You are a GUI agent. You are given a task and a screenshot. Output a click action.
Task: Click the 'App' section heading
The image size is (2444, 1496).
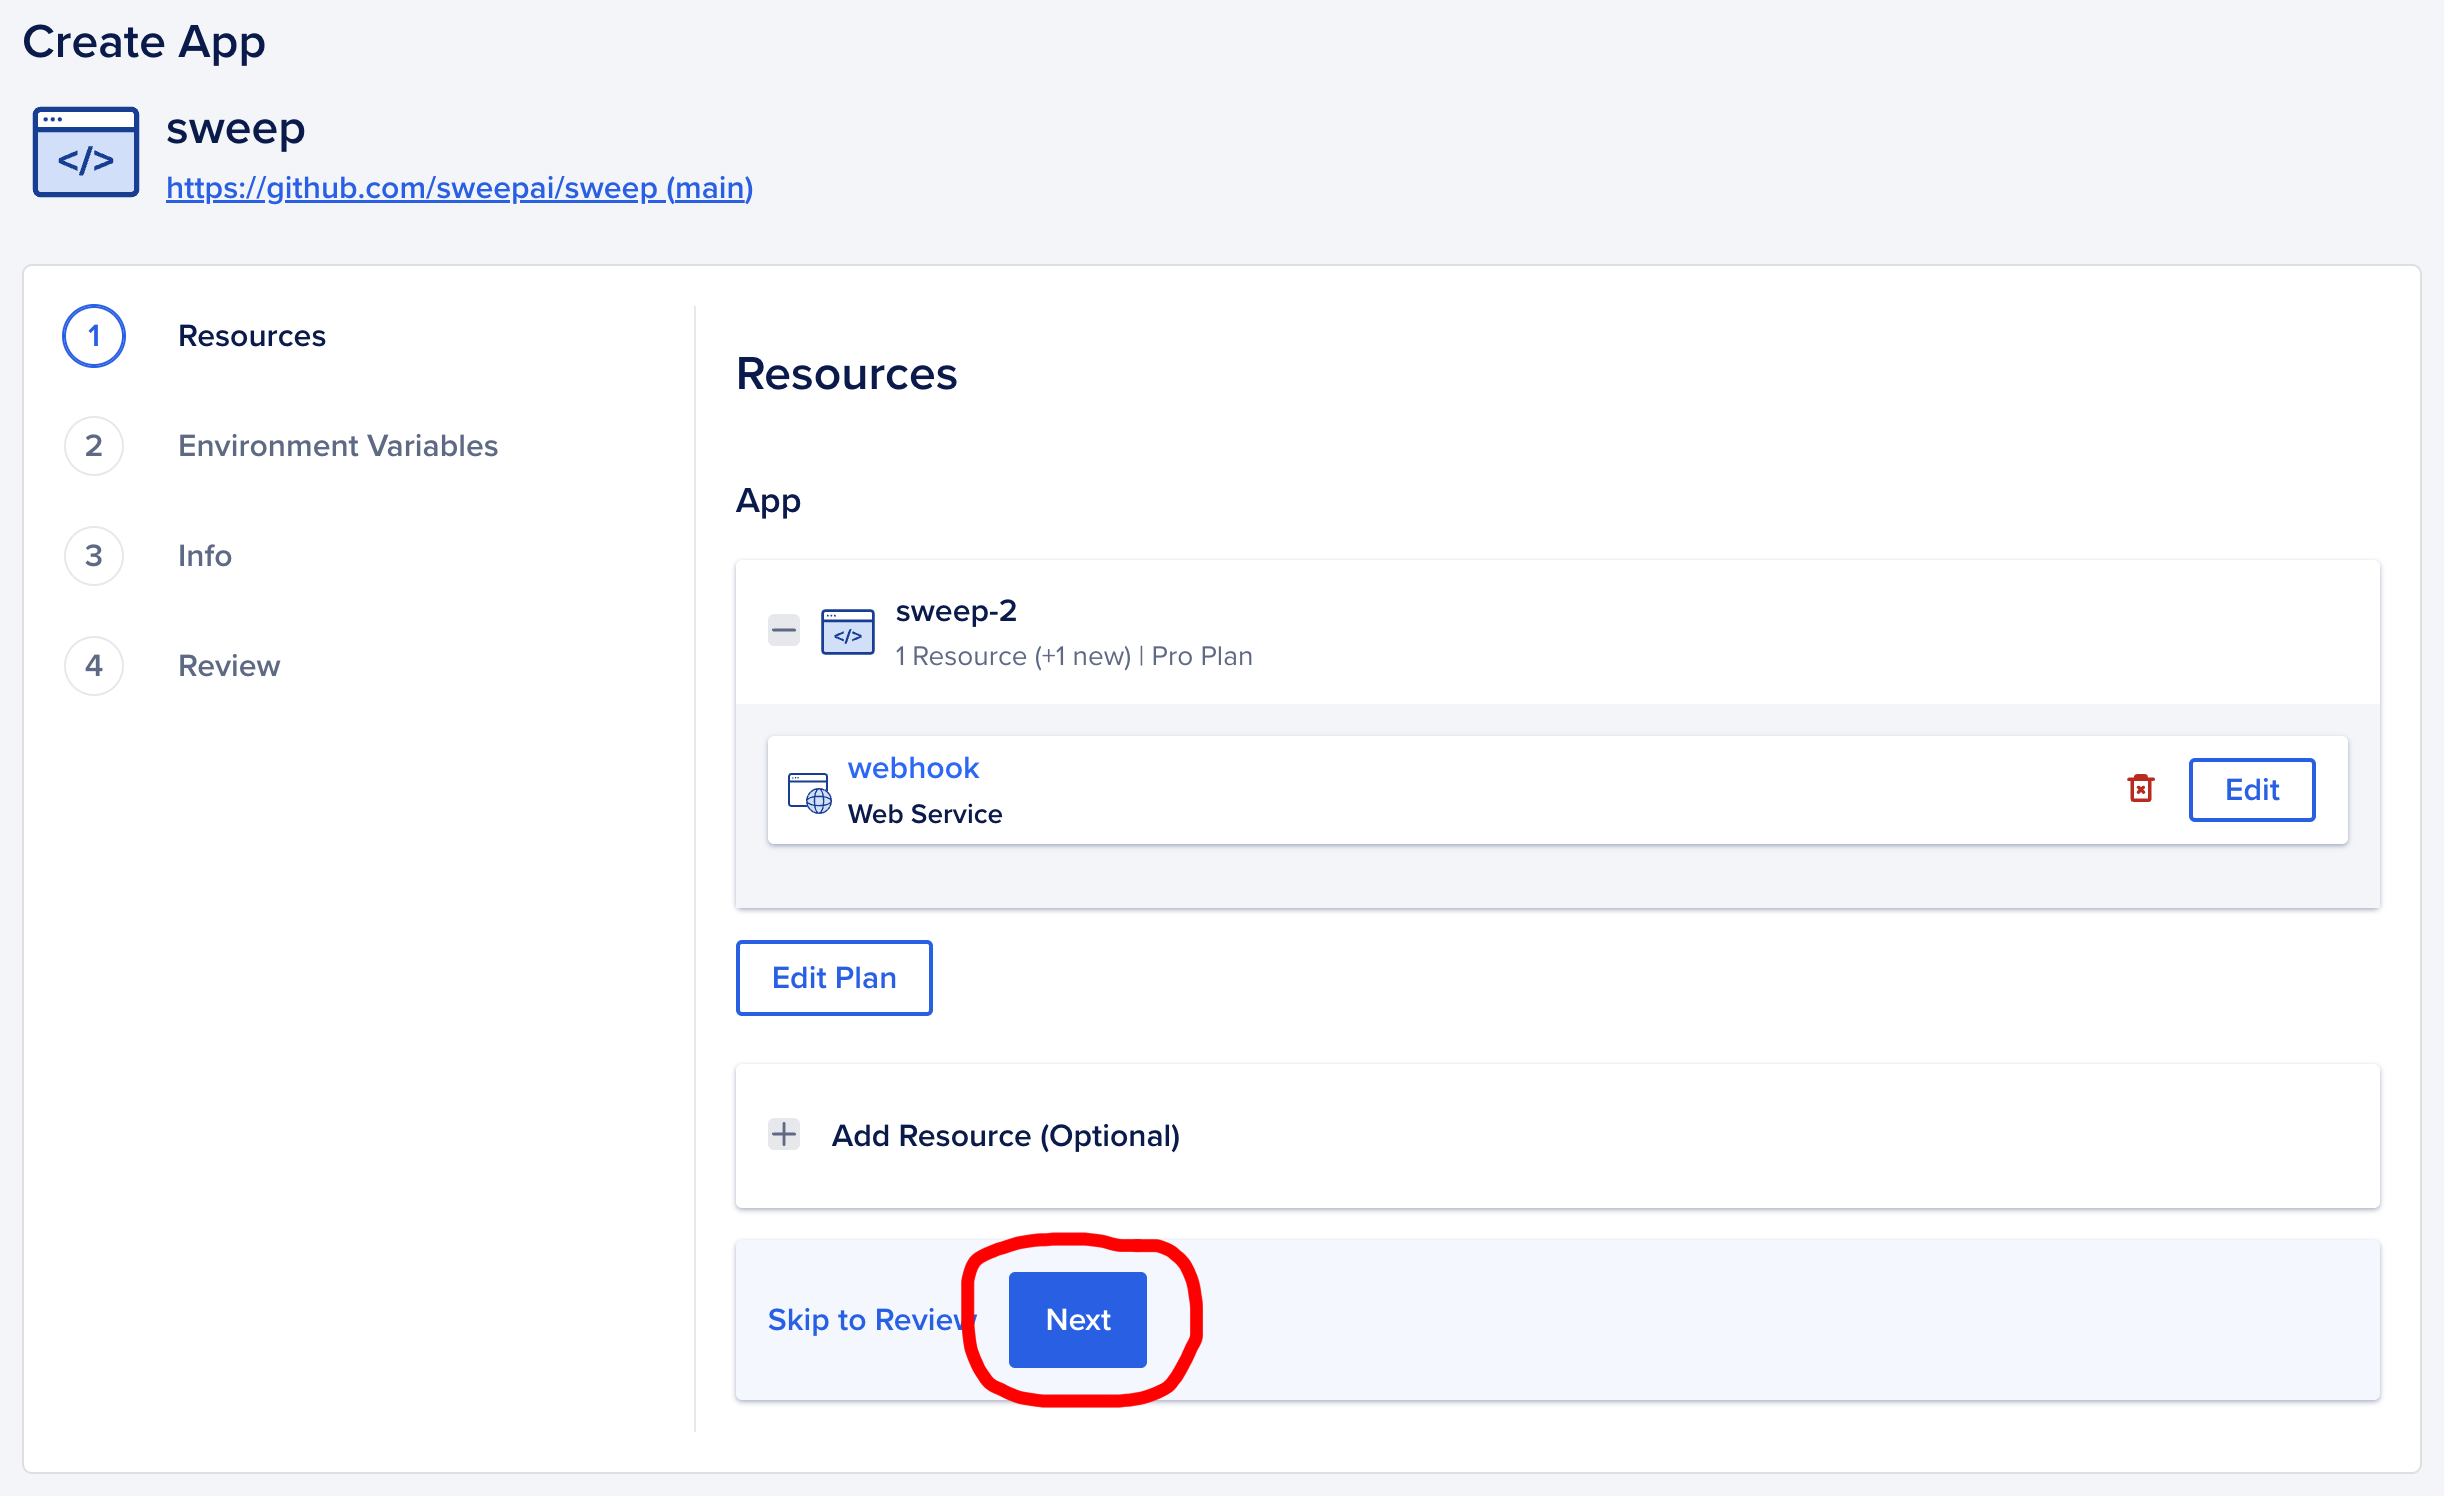pyautogui.click(x=768, y=500)
